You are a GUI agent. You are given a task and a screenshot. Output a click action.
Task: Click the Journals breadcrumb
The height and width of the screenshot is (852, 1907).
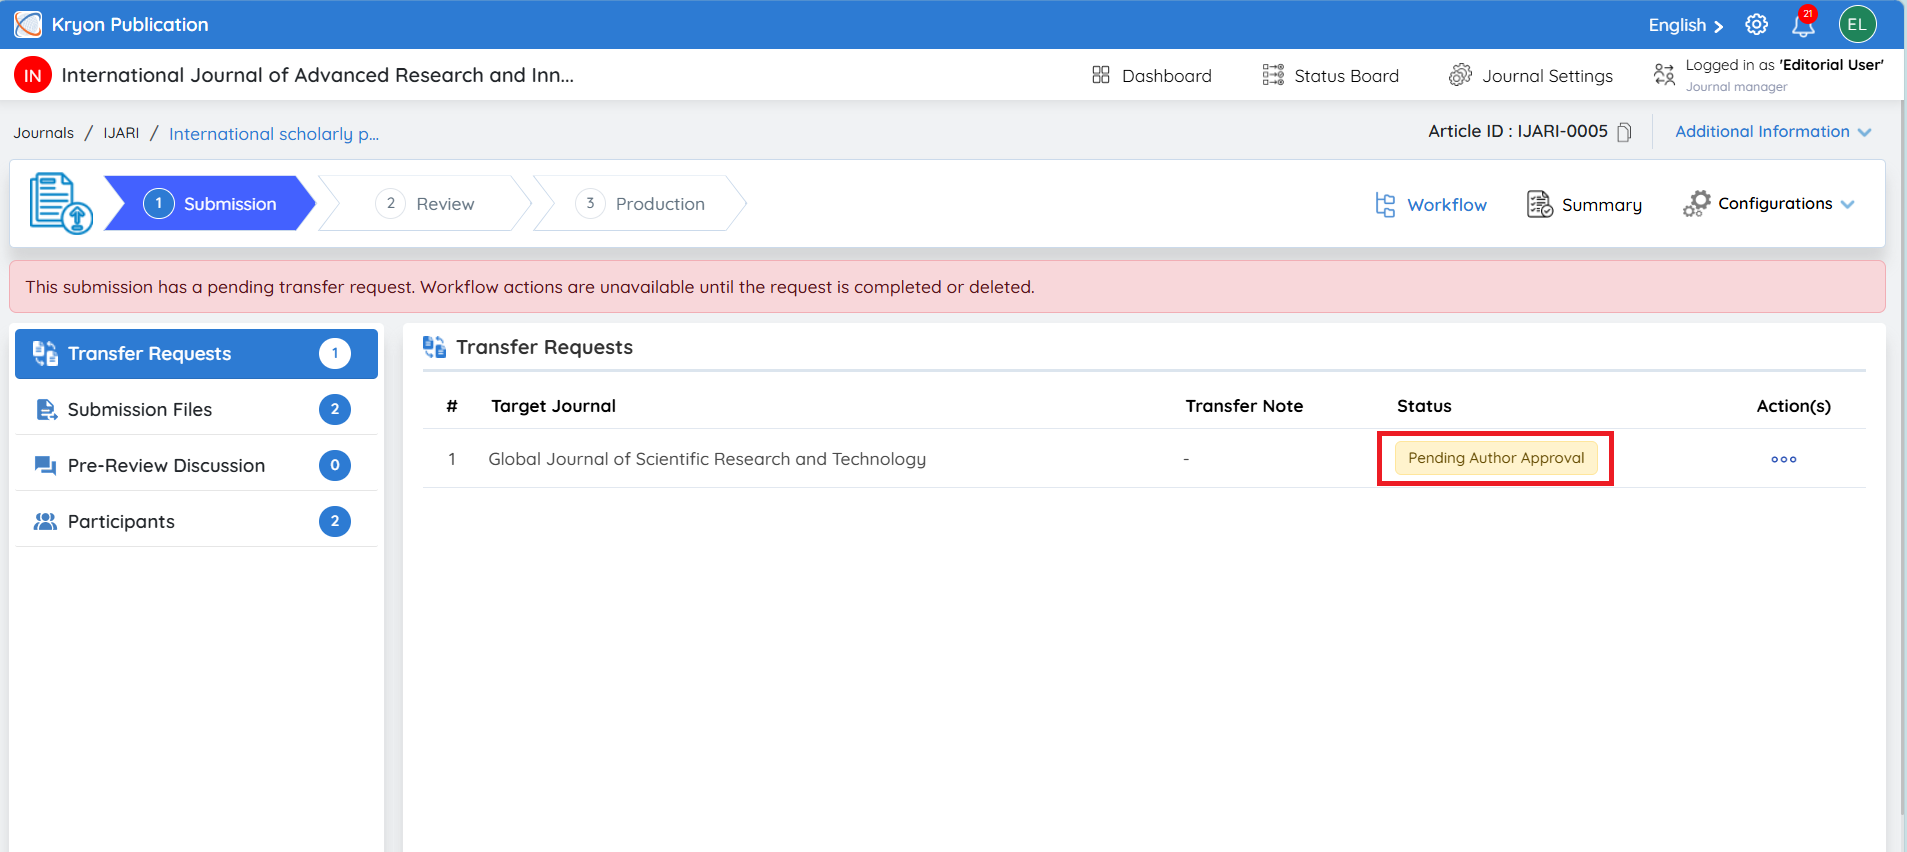(43, 133)
